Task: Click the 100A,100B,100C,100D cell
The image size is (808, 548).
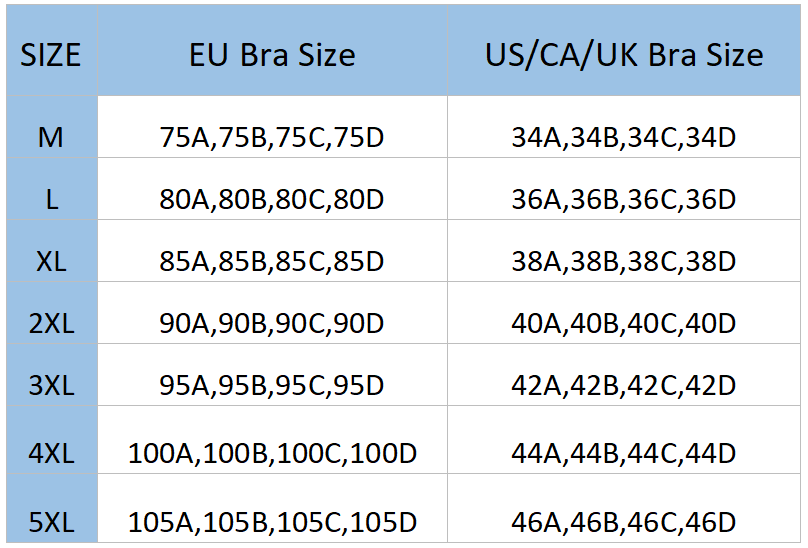Action: 272,453
